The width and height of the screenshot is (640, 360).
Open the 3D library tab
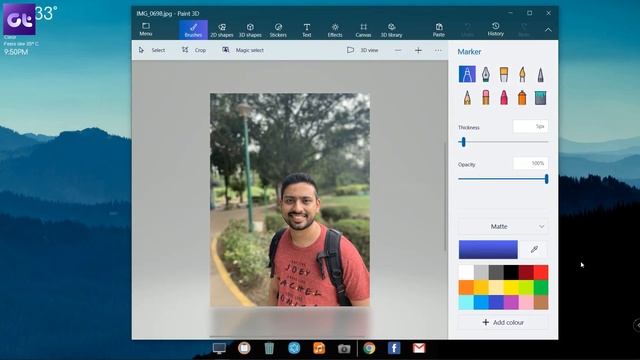click(x=391, y=30)
